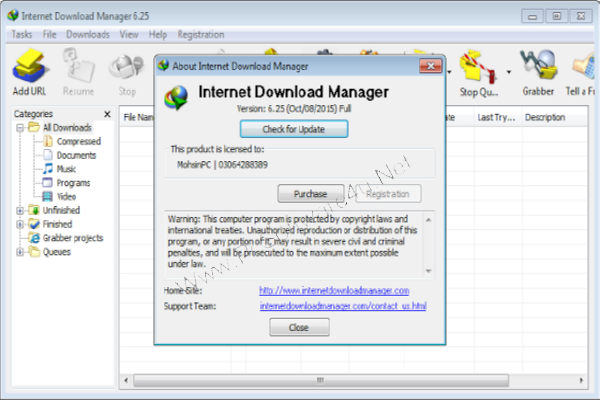Viewport: 600px width, 400px height.
Task: Open the Registration menu
Action: [x=201, y=34]
